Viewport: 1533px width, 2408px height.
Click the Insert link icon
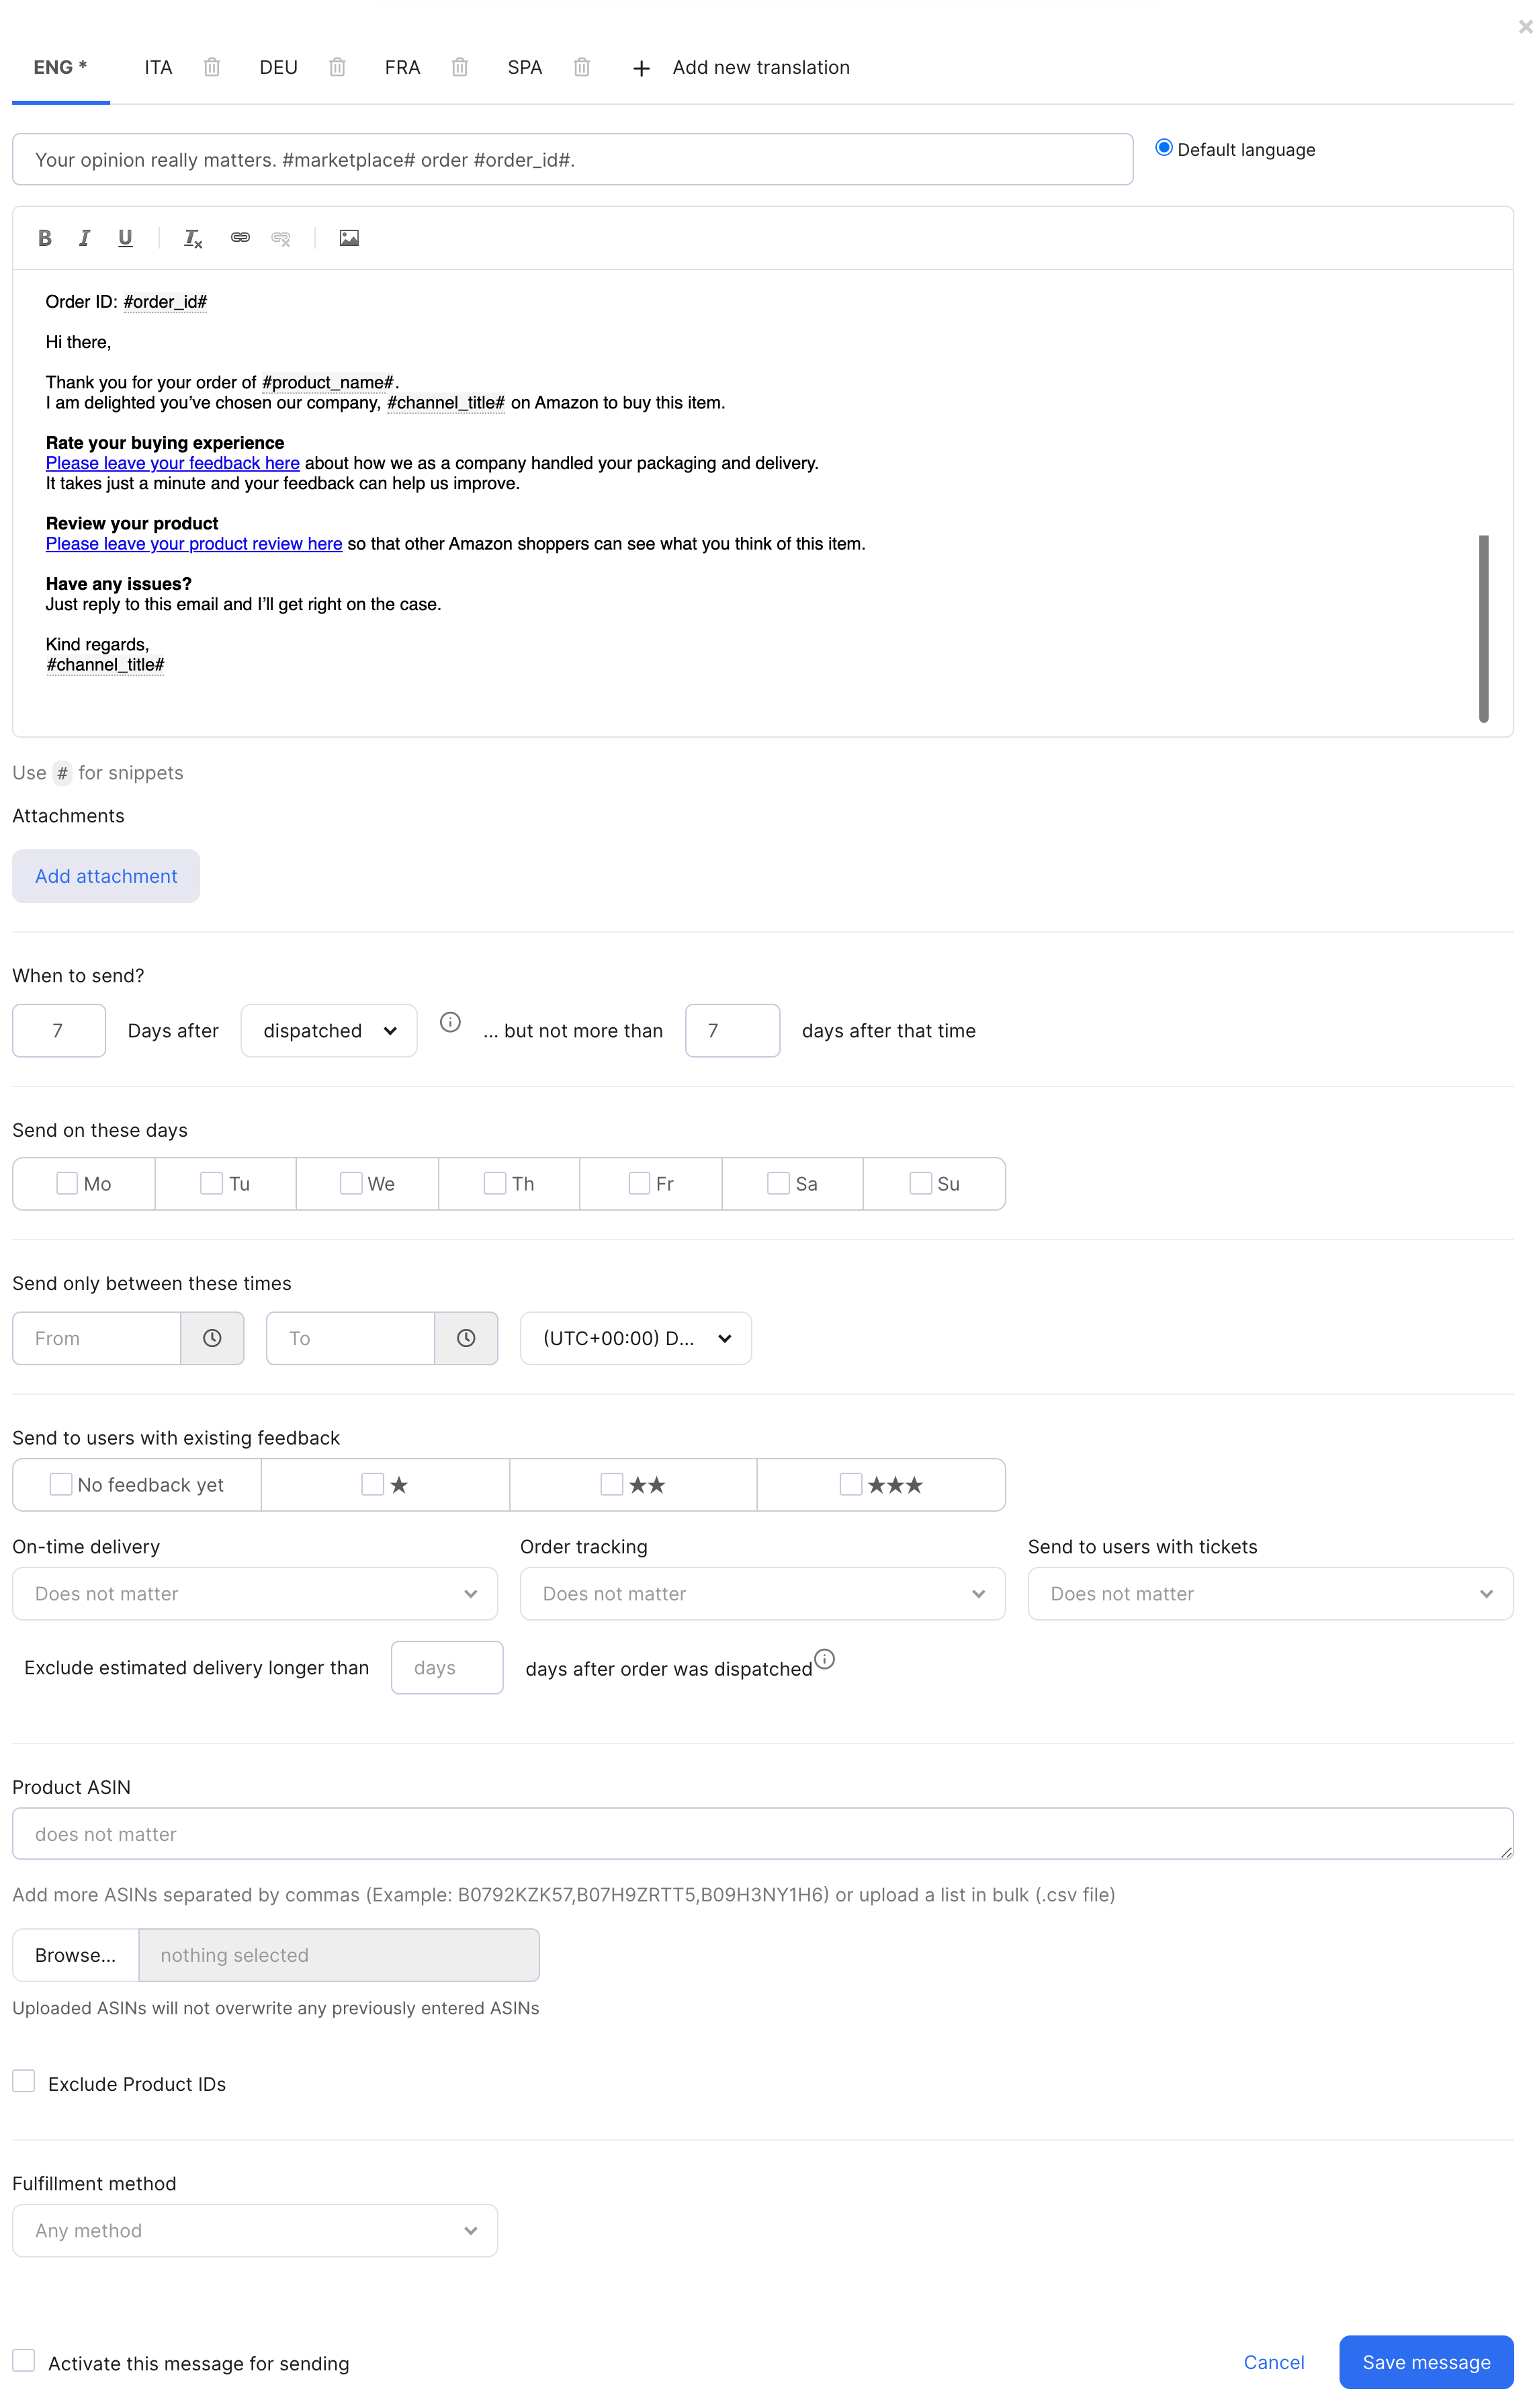[240, 237]
